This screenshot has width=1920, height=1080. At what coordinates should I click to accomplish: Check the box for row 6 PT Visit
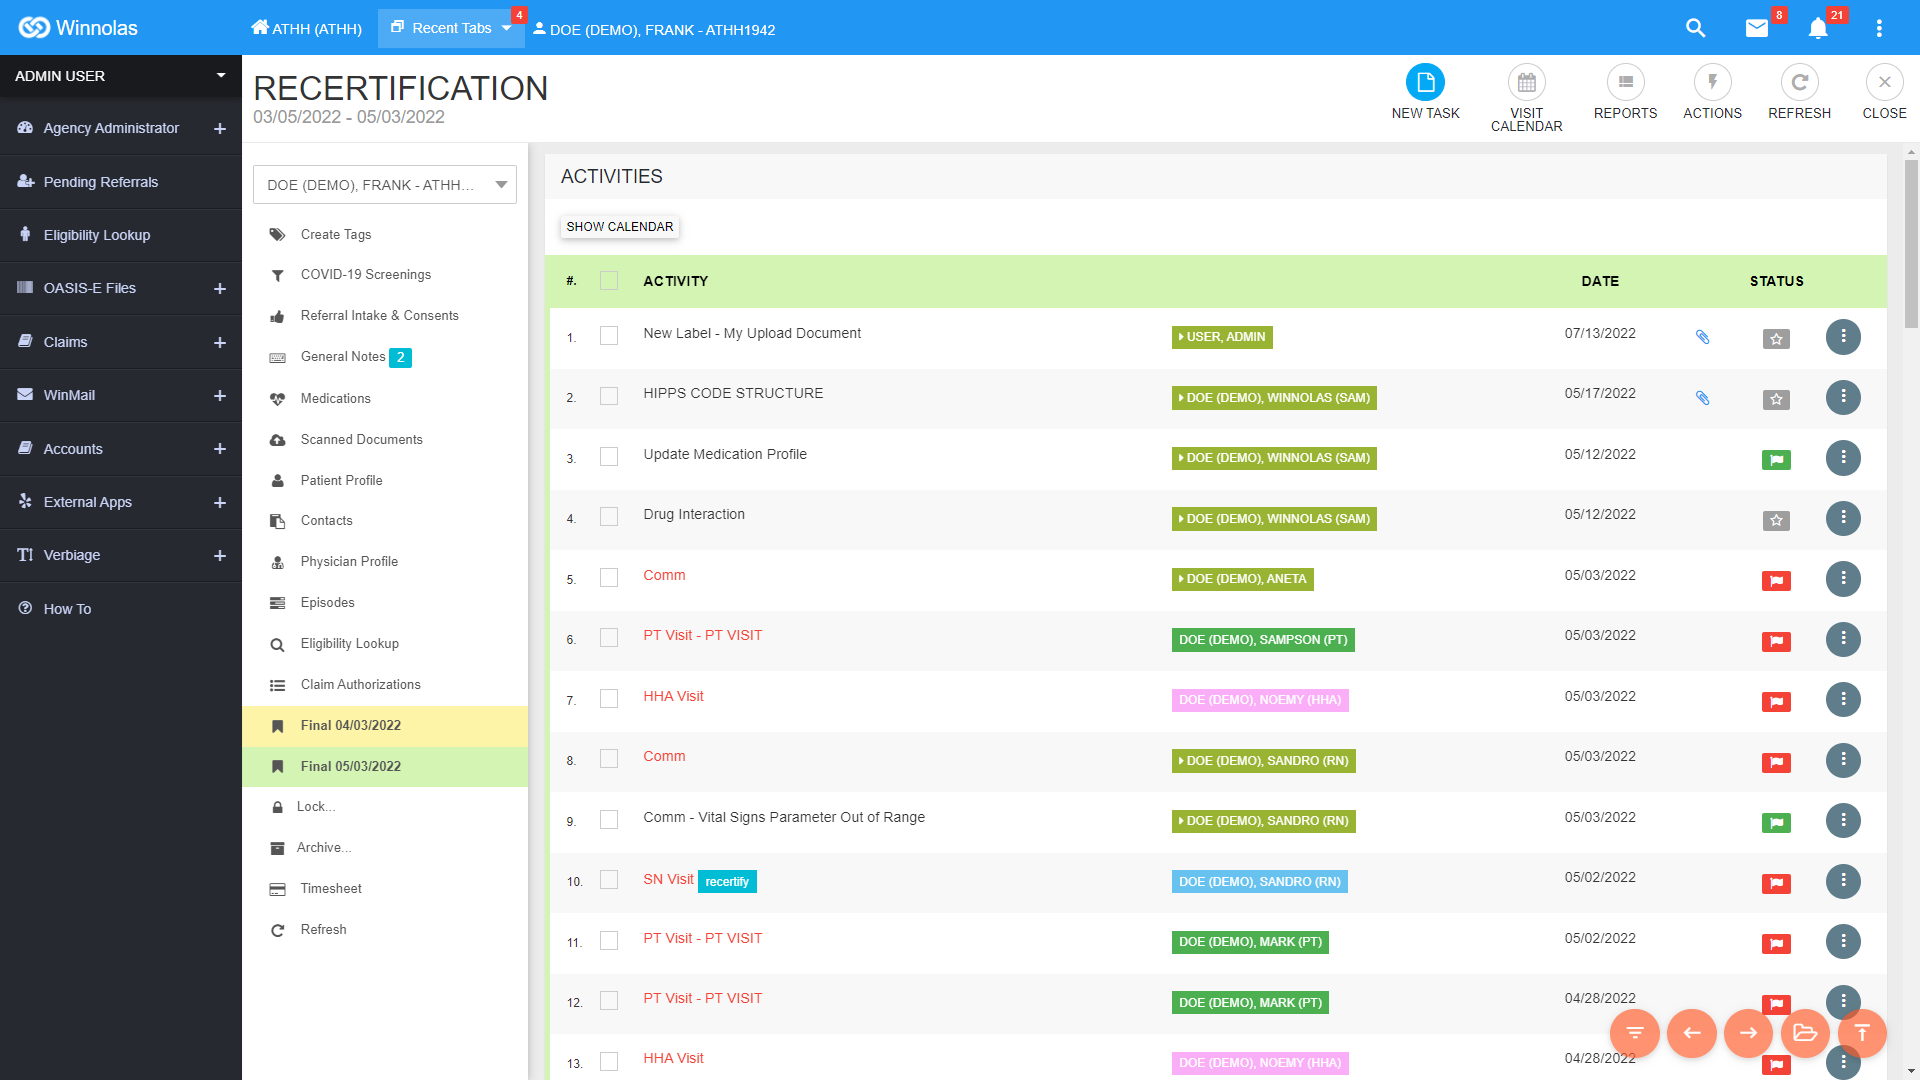click(609, 638)
